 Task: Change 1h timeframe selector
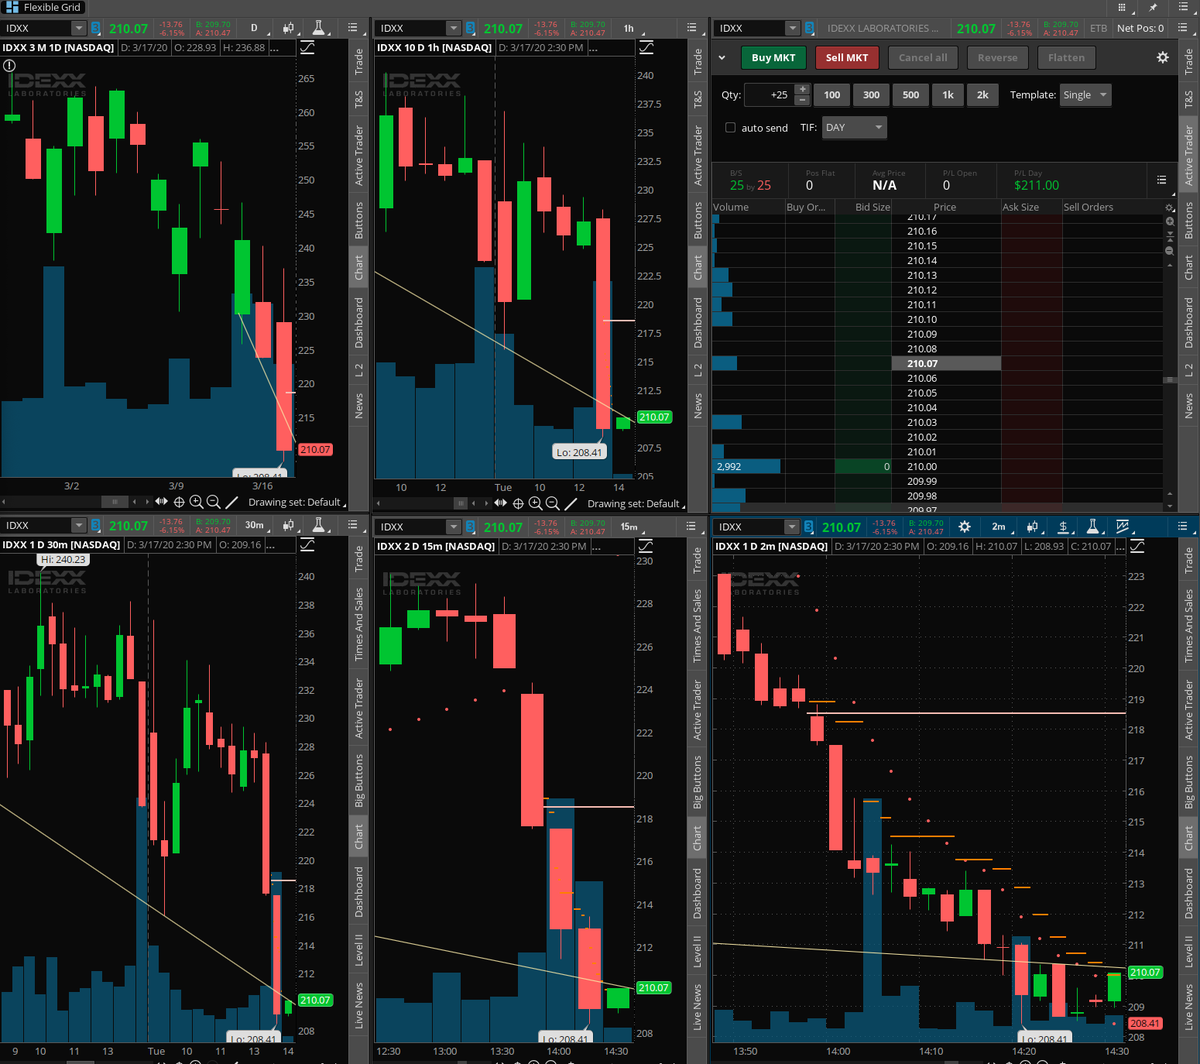point(629,28)
